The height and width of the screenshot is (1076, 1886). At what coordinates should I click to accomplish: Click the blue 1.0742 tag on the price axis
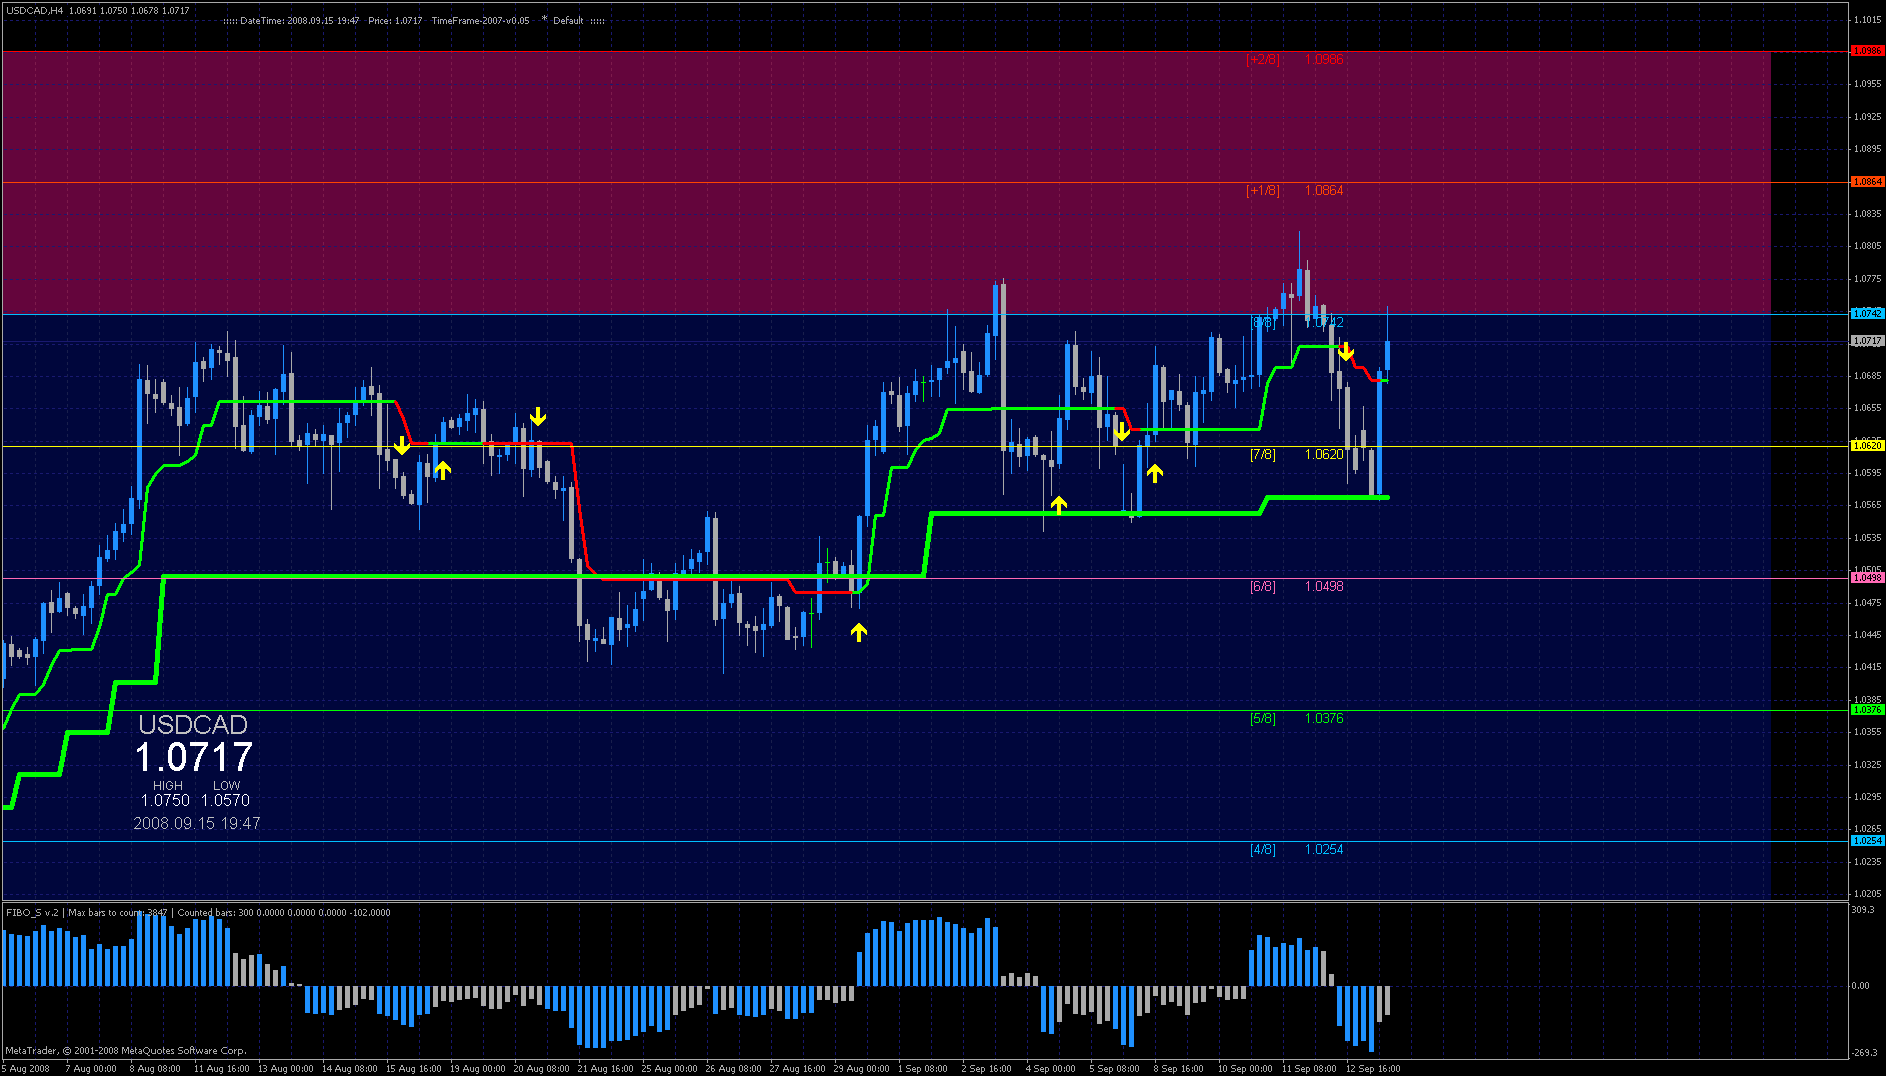coord(1867,314)
